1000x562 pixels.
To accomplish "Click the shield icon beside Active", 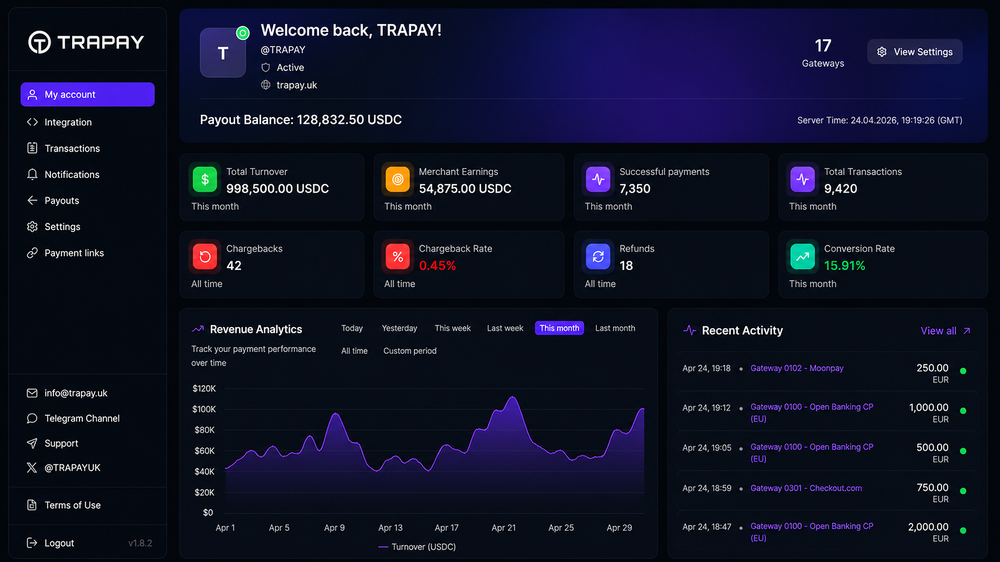I will [x=266, y=67].
